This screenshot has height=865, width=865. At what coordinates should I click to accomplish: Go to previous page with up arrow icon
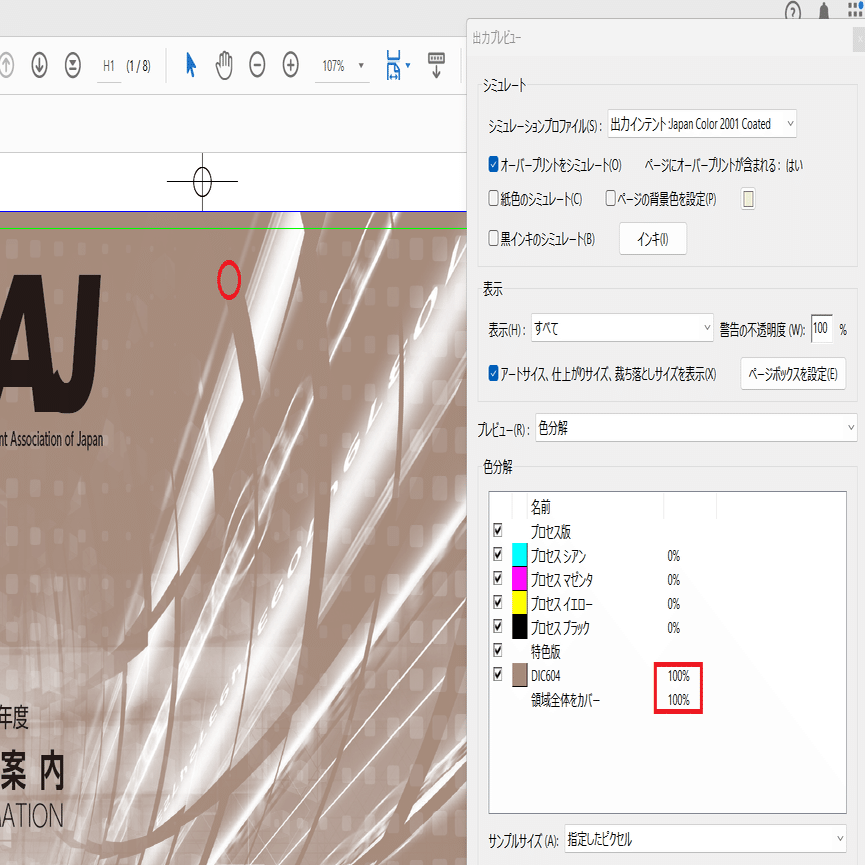[x=6, y=66]
